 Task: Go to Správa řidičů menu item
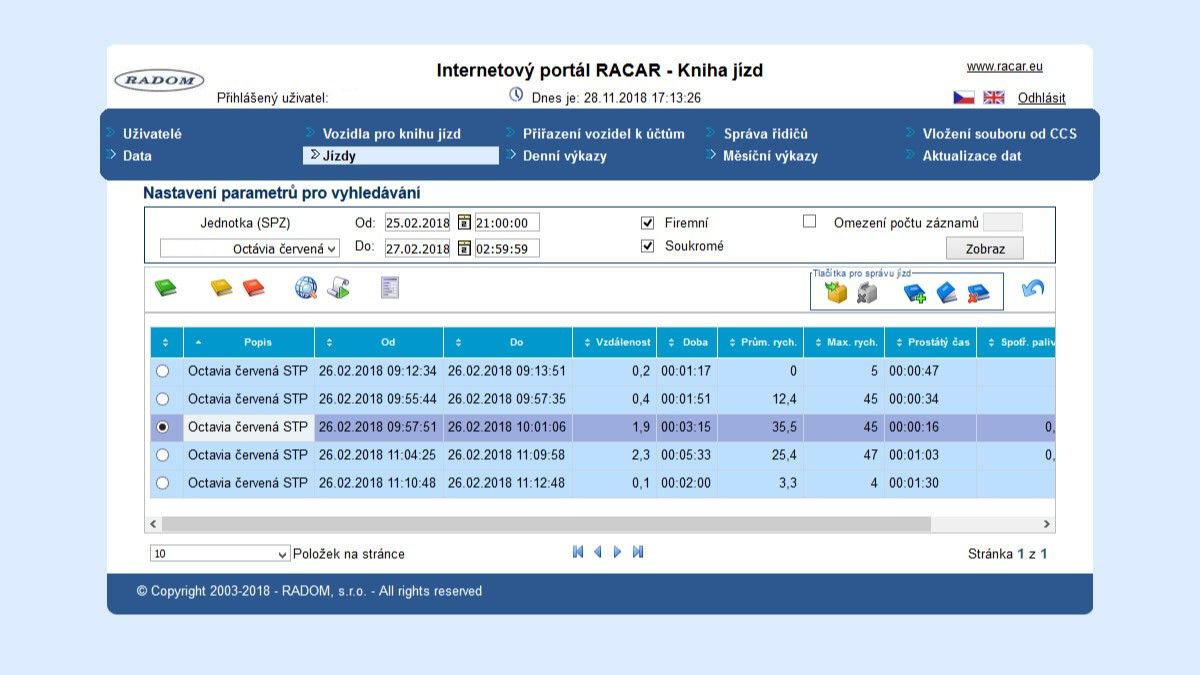click(765, 134)
